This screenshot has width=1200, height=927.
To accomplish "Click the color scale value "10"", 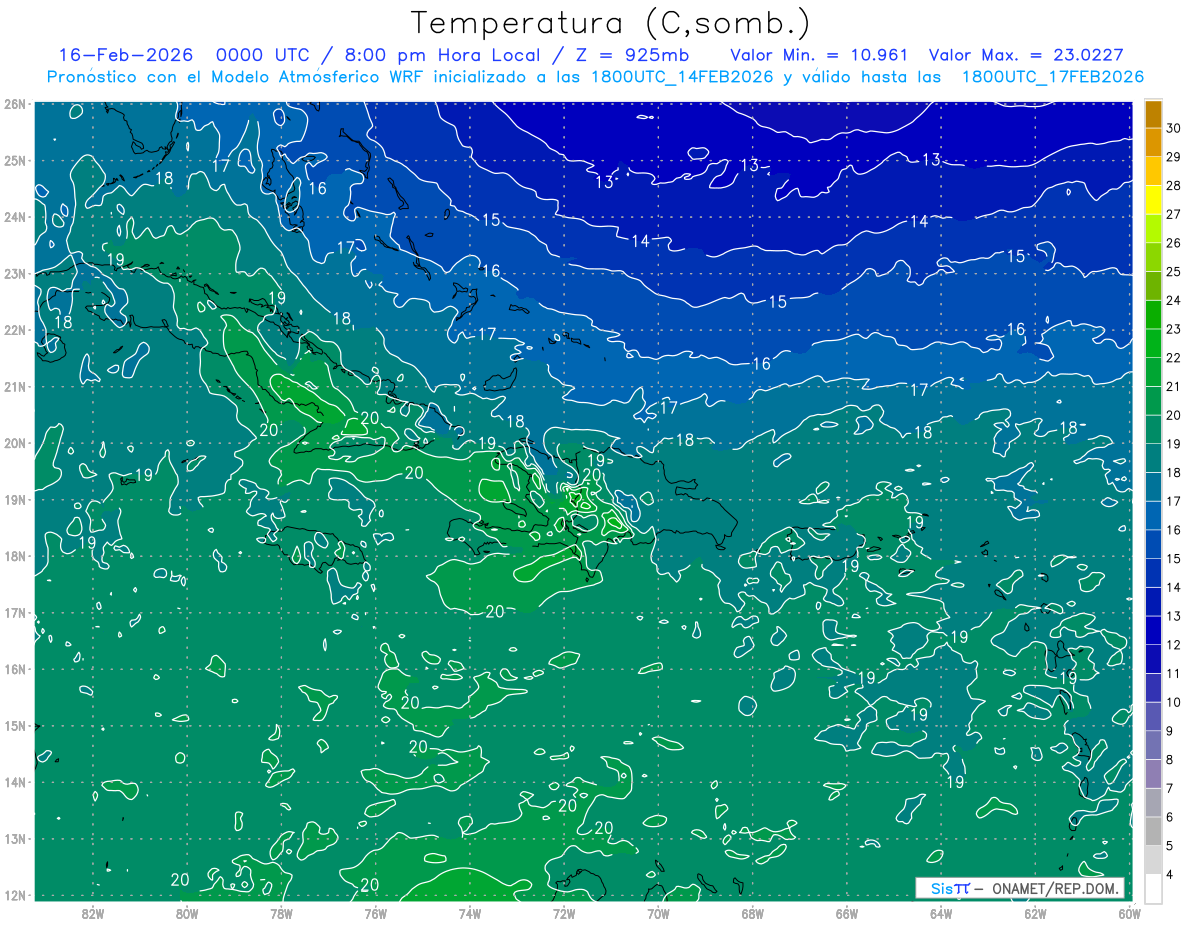I will tap(1174, 702).
